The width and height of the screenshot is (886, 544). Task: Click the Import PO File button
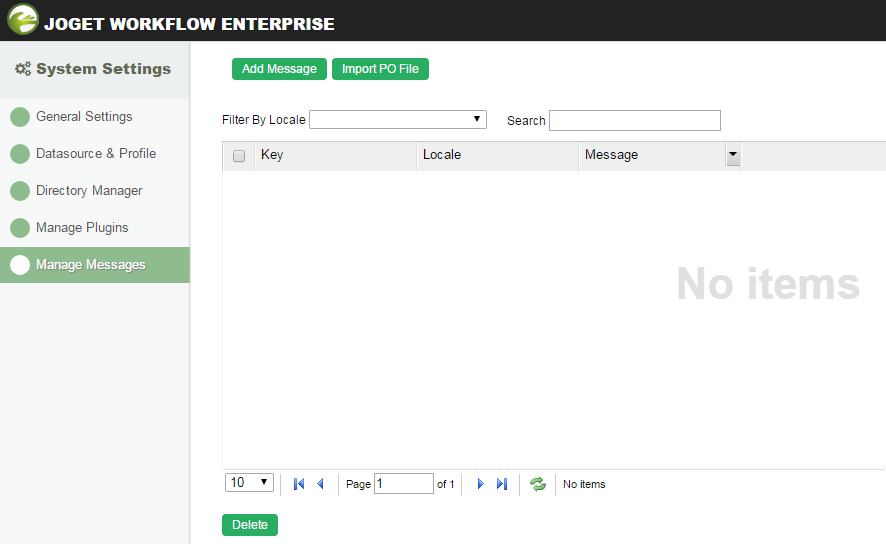380,69
